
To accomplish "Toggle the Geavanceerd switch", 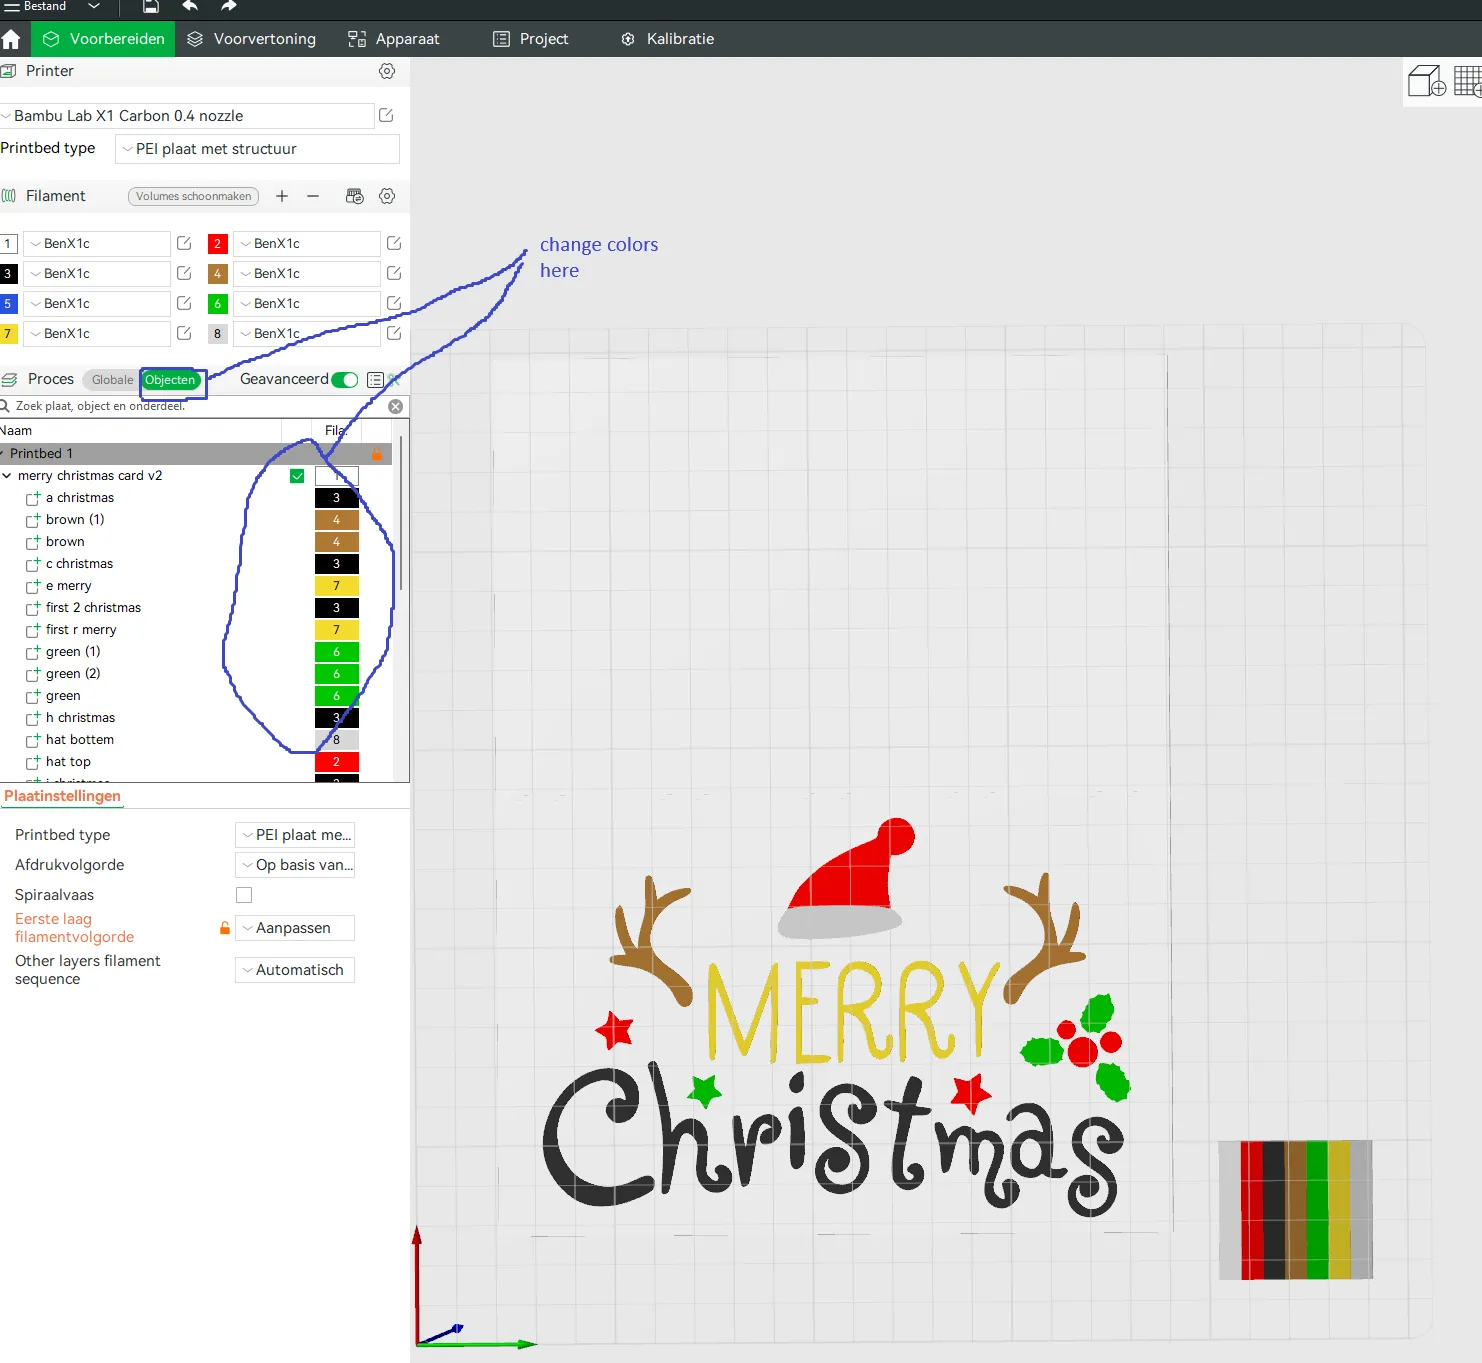I will point(345,380).
